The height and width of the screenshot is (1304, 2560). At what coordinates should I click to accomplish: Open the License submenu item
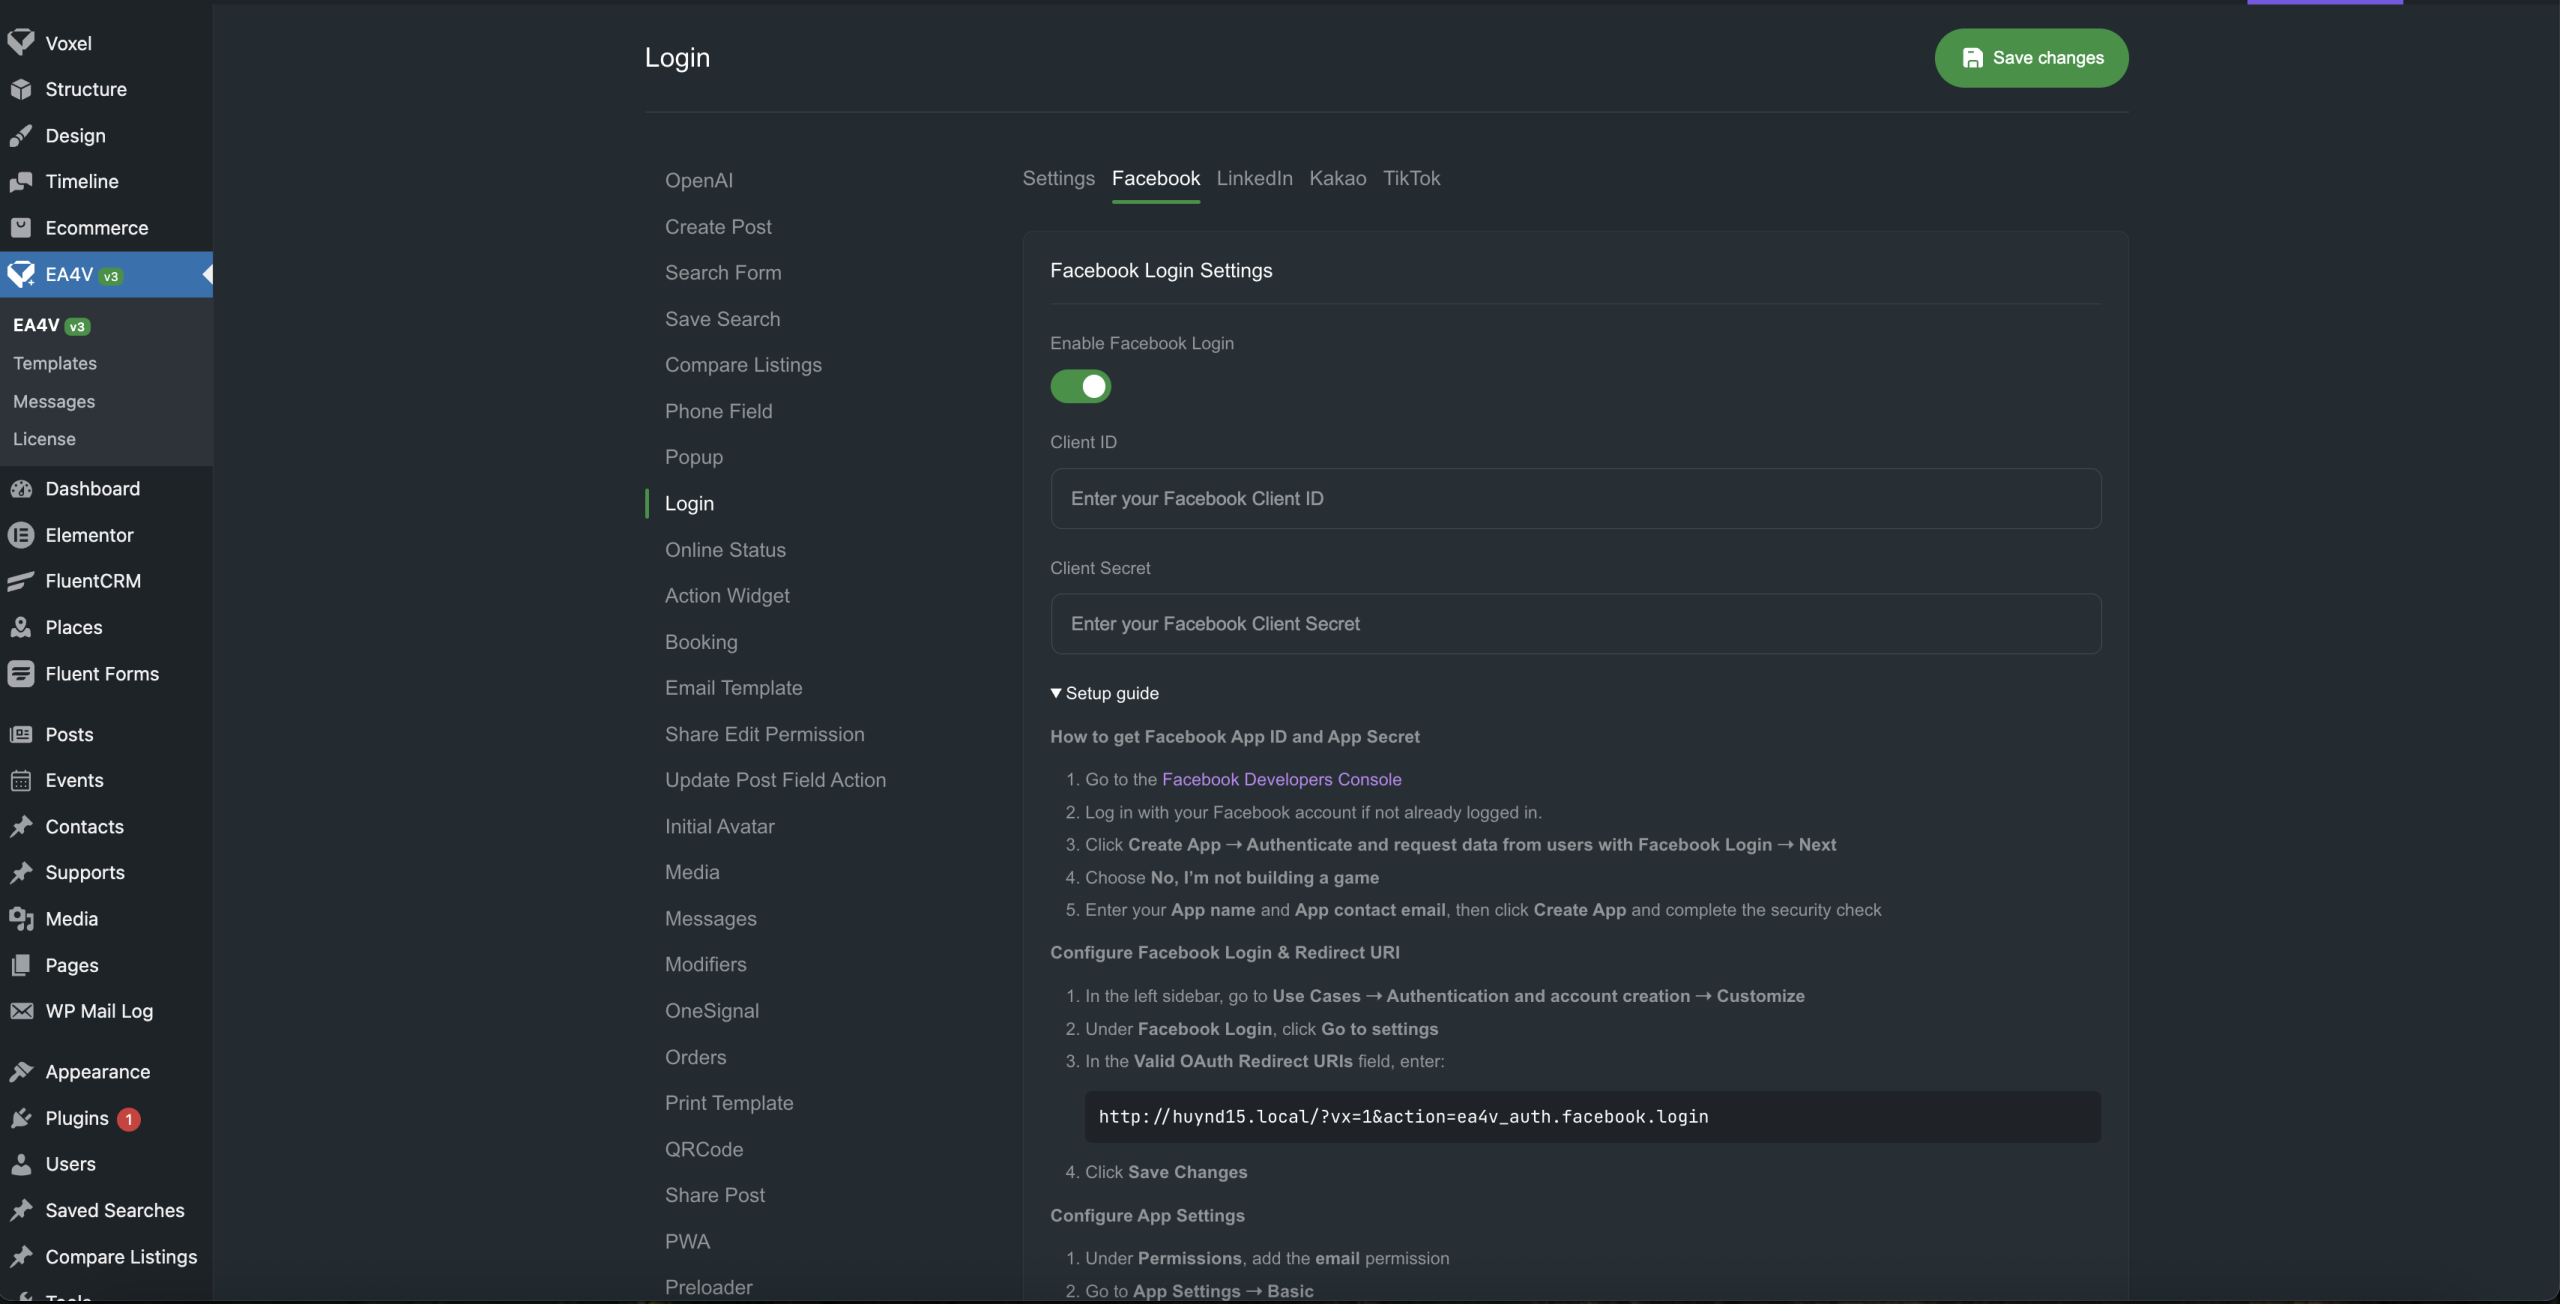click(x=44, y=439)
